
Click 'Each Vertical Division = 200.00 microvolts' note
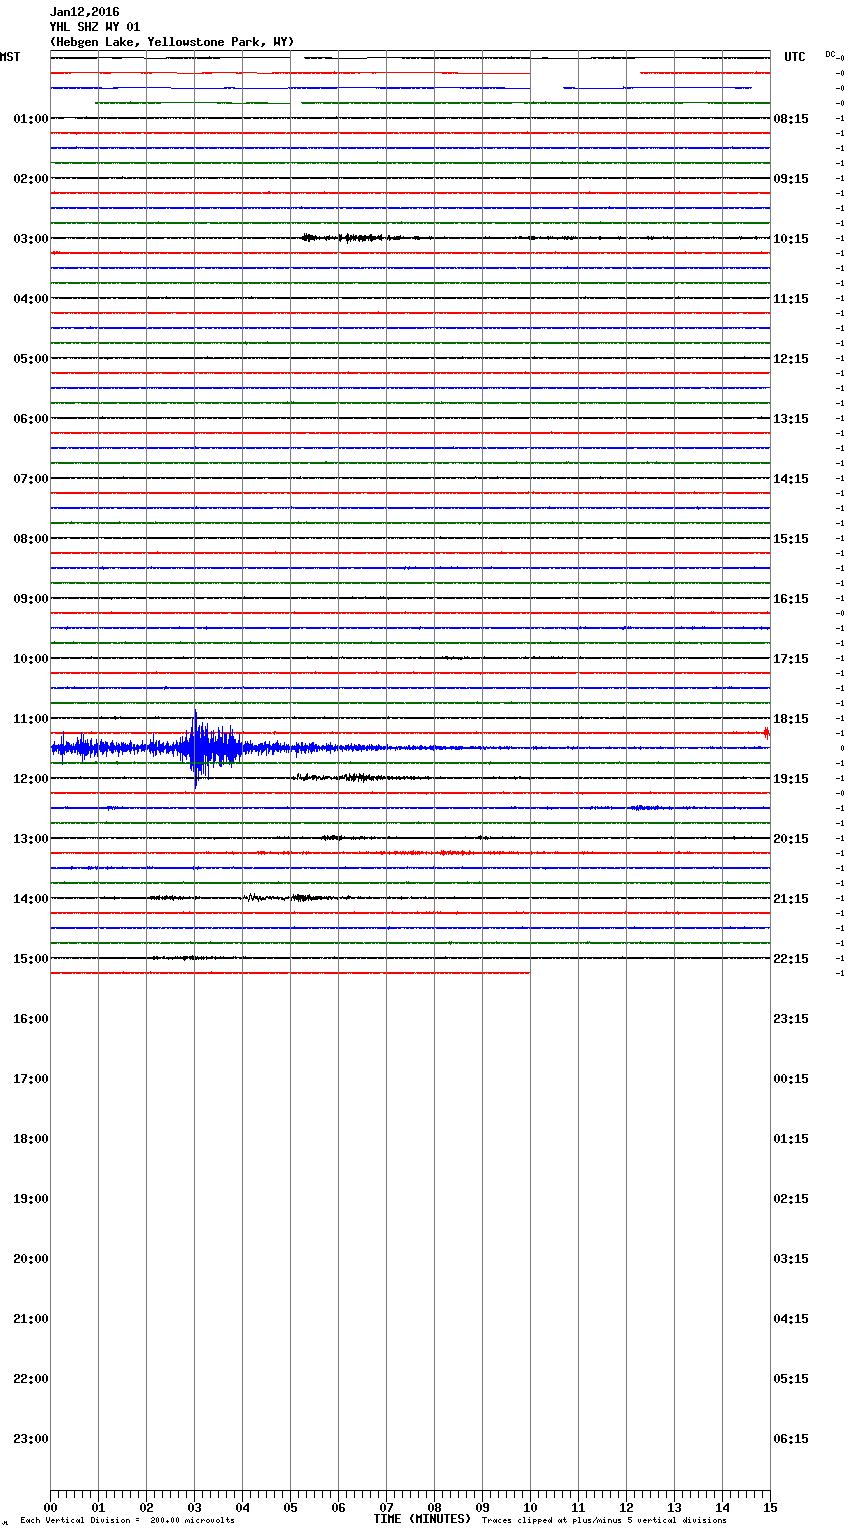point(127,1521)
